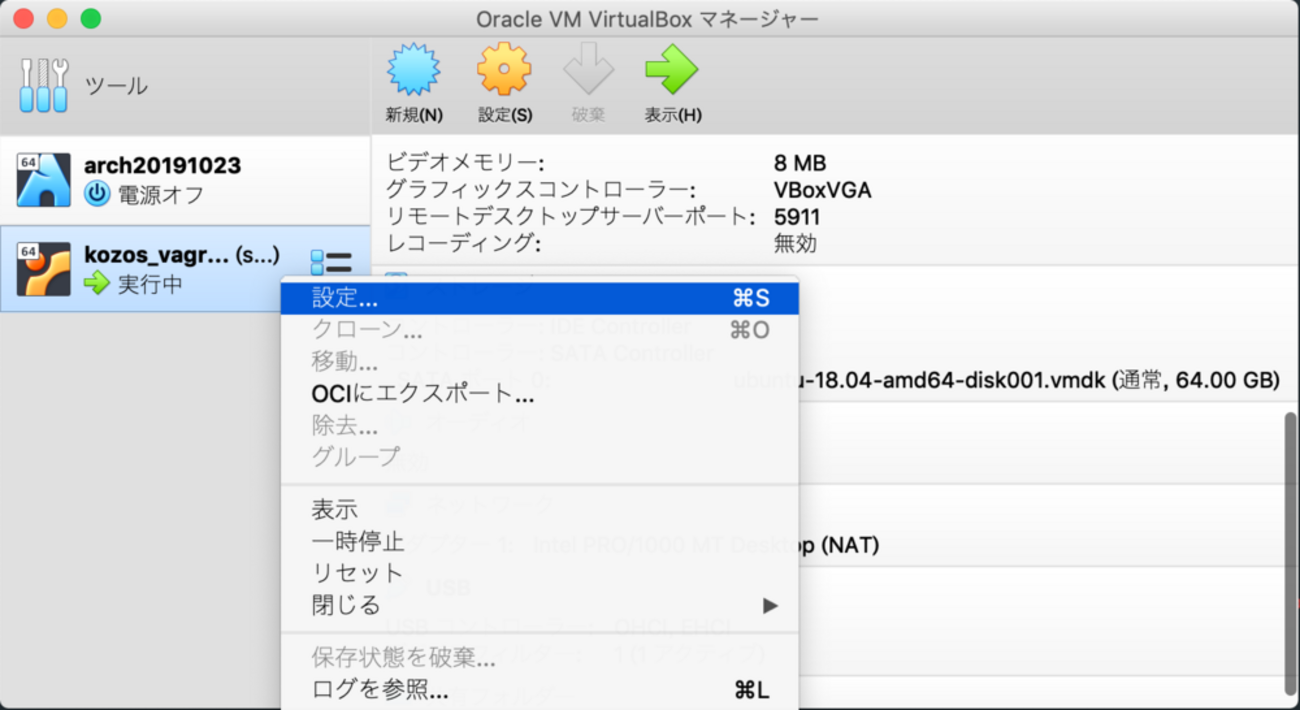Open 設定 from the toolbar gear icon
This screenshot has height=710, width=1300.
504,70
